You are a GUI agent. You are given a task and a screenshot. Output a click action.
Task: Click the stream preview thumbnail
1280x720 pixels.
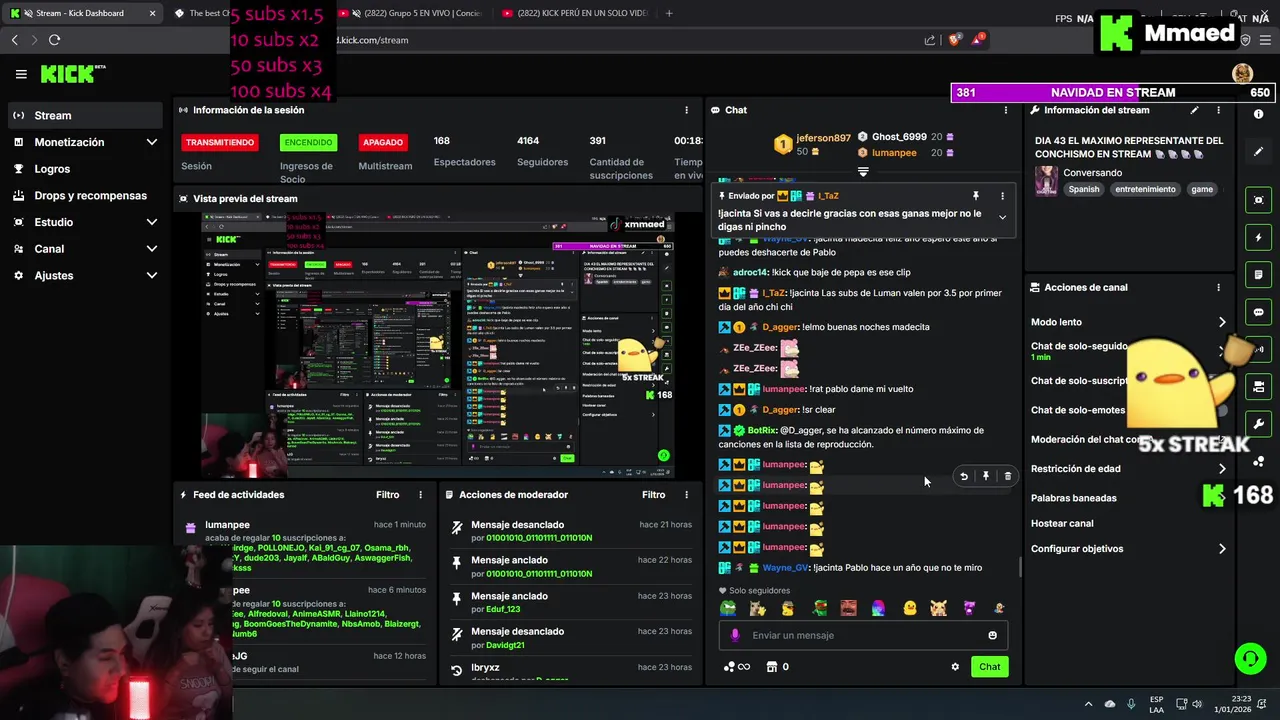click(x=437, y=345)
